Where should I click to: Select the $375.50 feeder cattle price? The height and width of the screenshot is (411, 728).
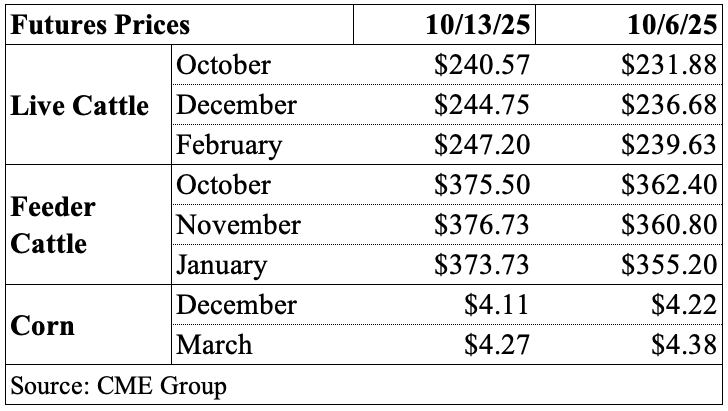pyautogui.click(x=482, y=185)
